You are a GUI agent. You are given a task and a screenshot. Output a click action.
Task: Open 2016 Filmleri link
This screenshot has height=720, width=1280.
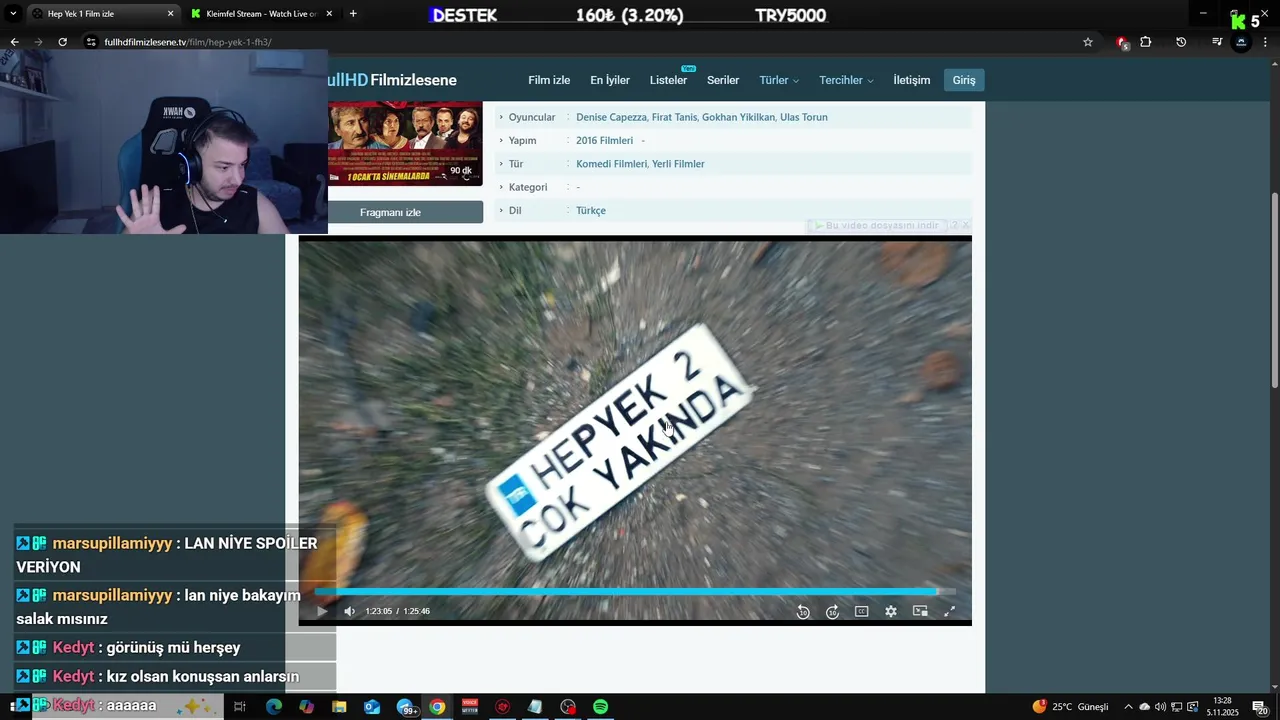(604, 141)
